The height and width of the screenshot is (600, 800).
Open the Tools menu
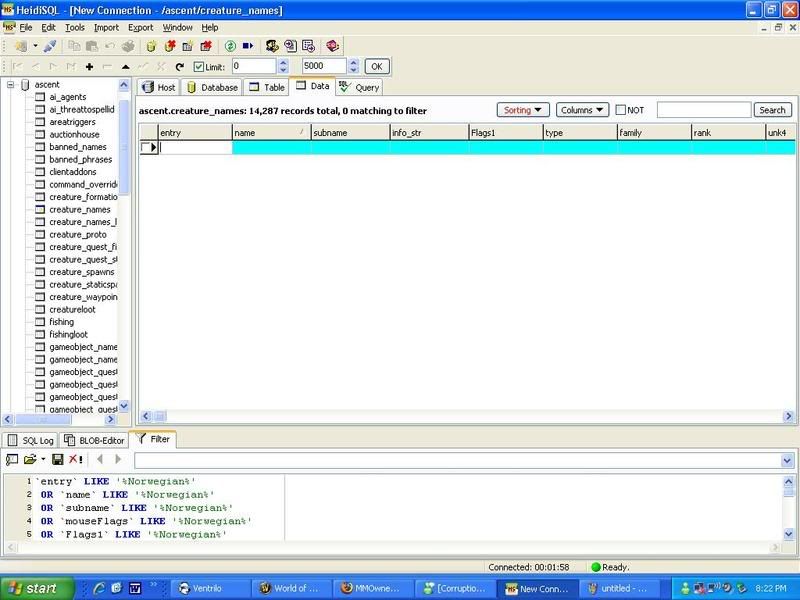click(74, 28)
